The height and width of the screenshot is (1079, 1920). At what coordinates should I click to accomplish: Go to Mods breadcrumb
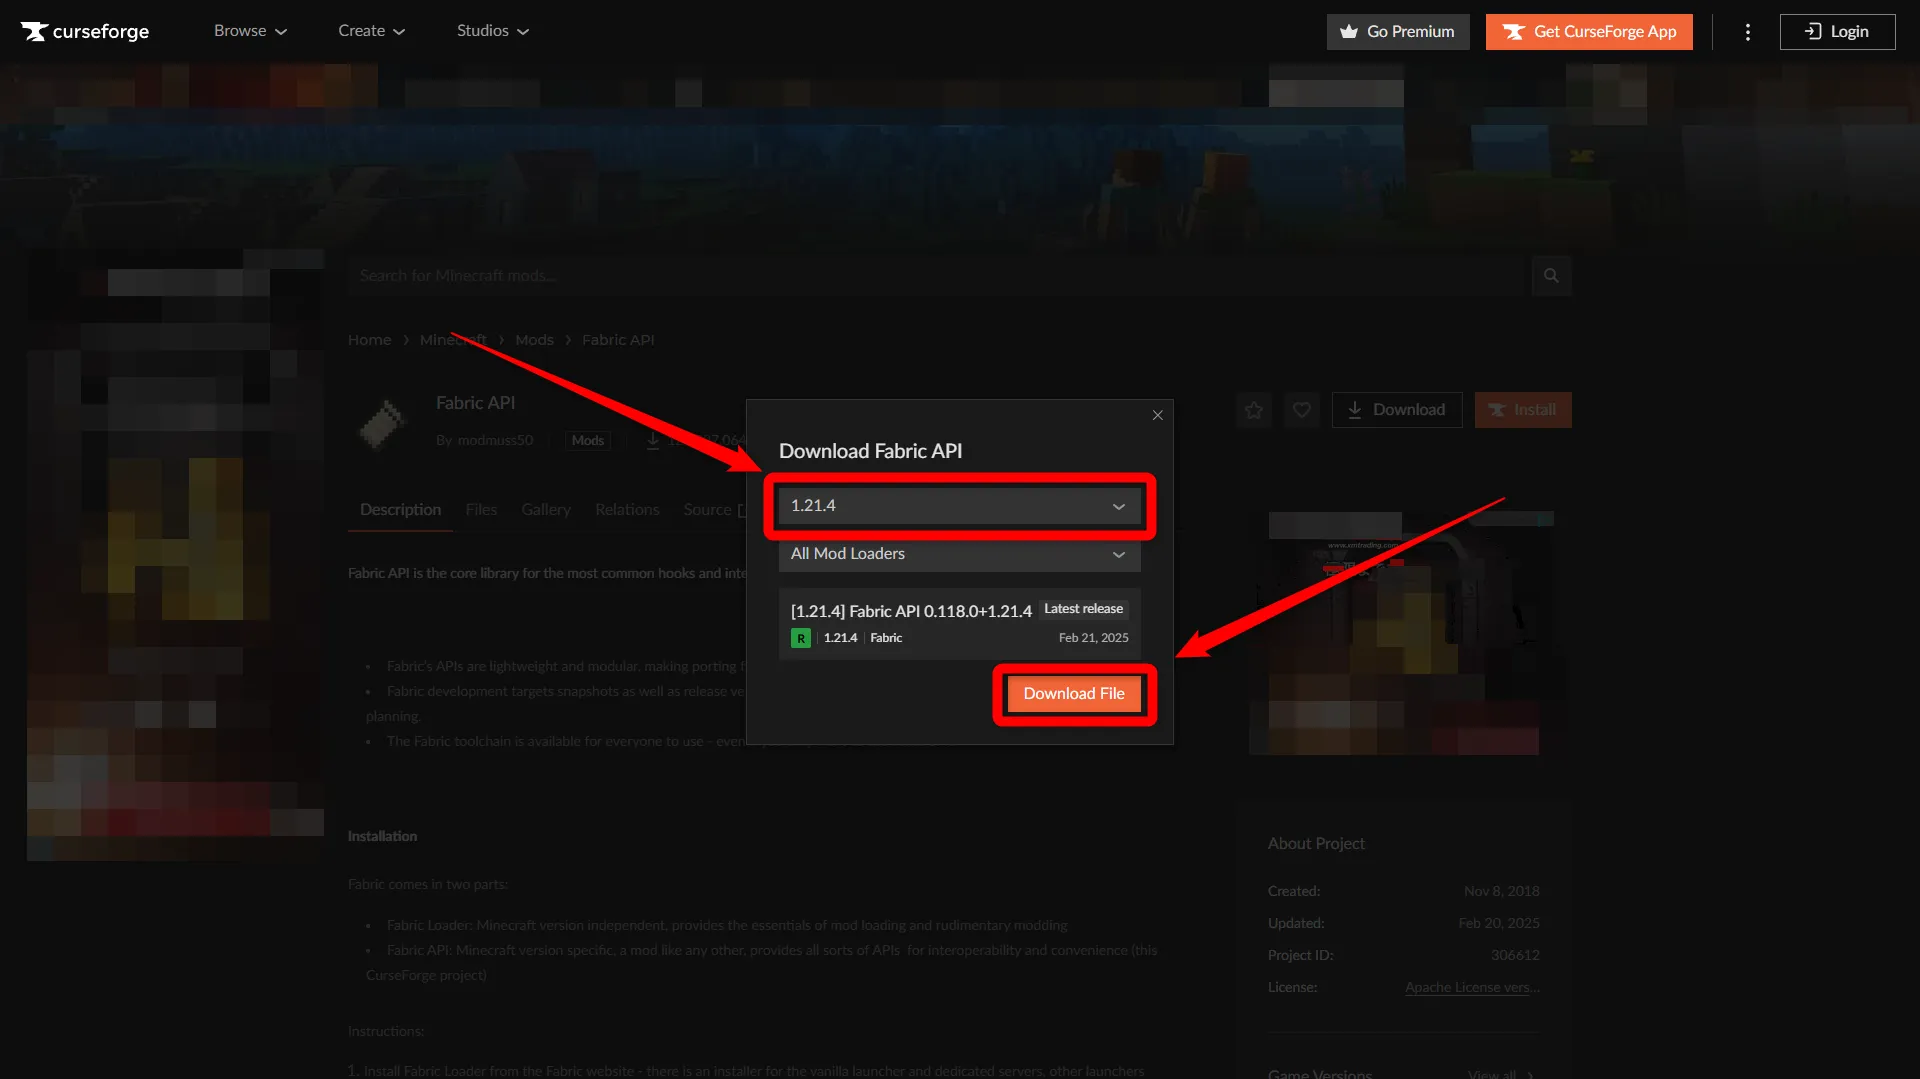(534, 340)
